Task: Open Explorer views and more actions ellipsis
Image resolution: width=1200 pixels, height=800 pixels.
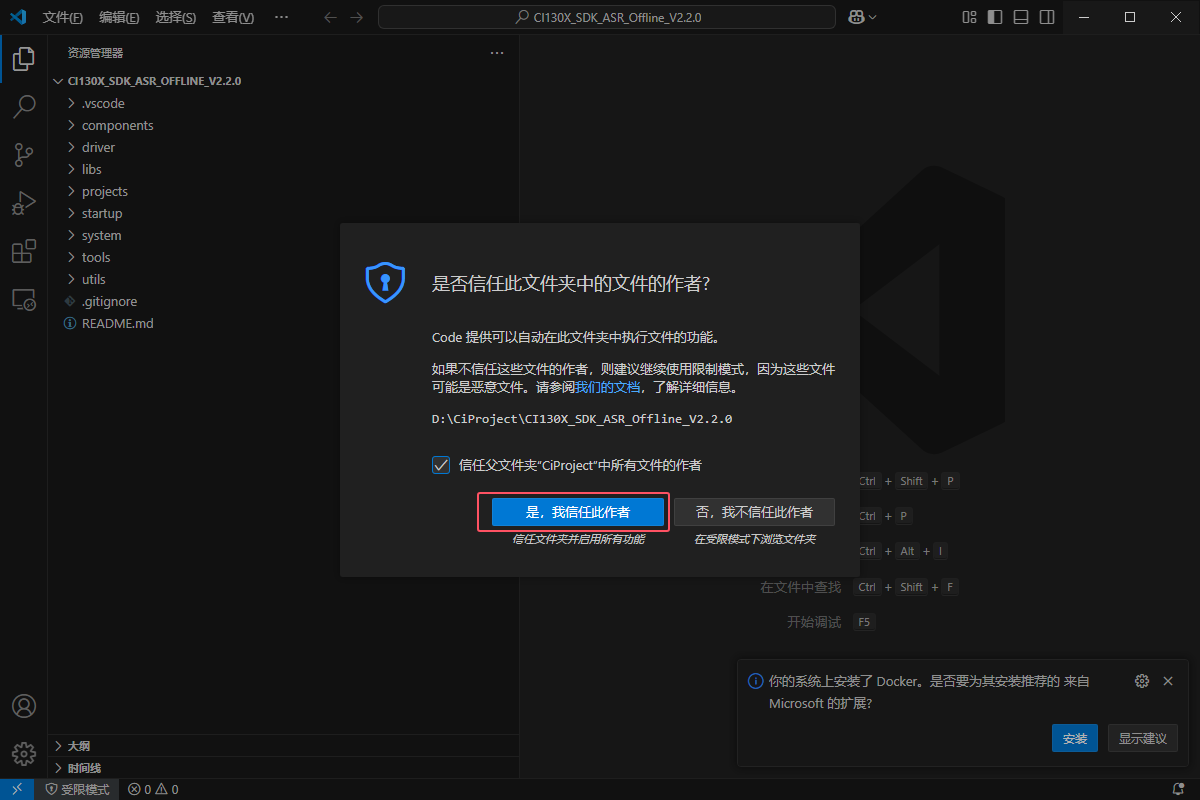Action: point(497,53)
